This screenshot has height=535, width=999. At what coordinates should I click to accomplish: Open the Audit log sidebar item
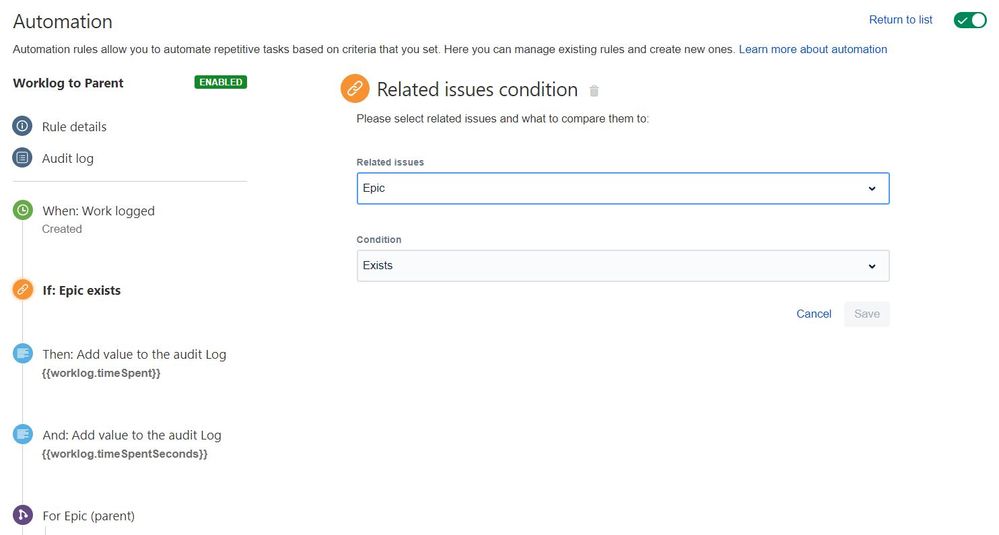[x=68, y=159]
